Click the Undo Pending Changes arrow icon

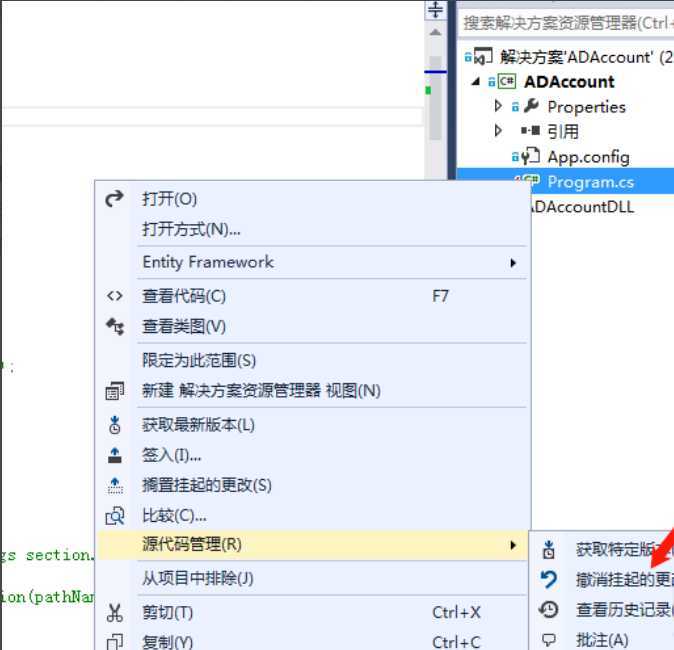(549, 579)
